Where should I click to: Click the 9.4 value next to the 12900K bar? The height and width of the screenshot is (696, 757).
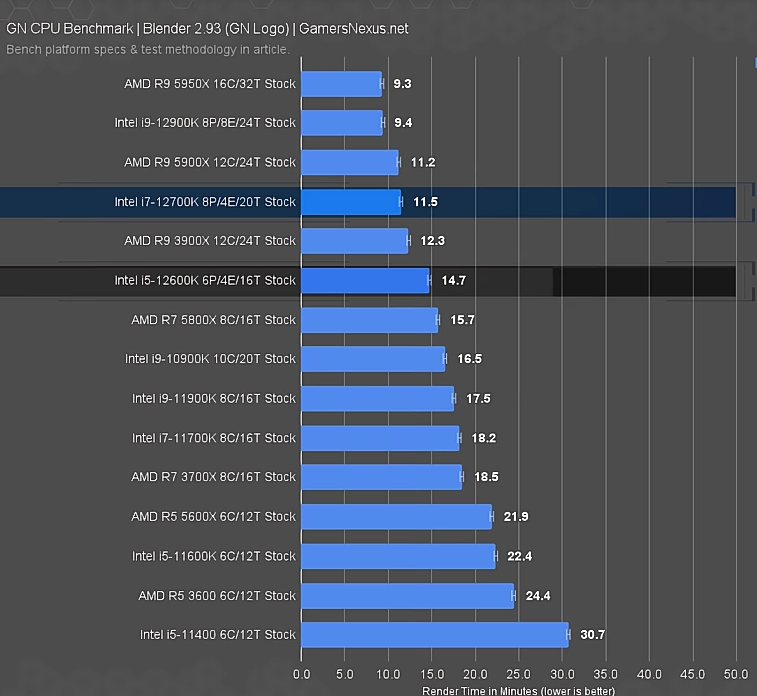[x=403, y=123]
